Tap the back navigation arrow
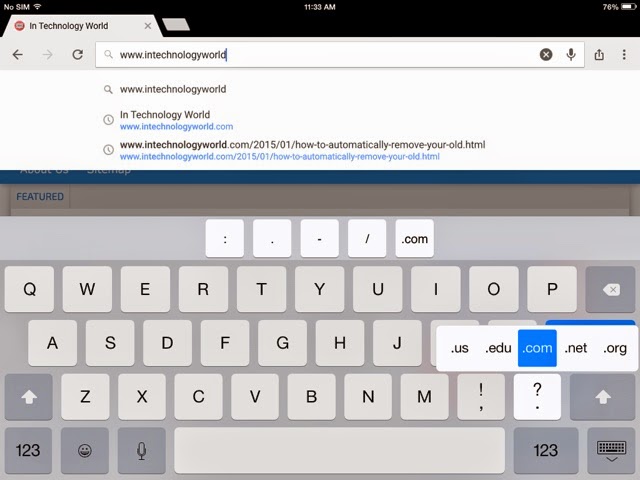640x480 pixels. click(x=18, y=55)
